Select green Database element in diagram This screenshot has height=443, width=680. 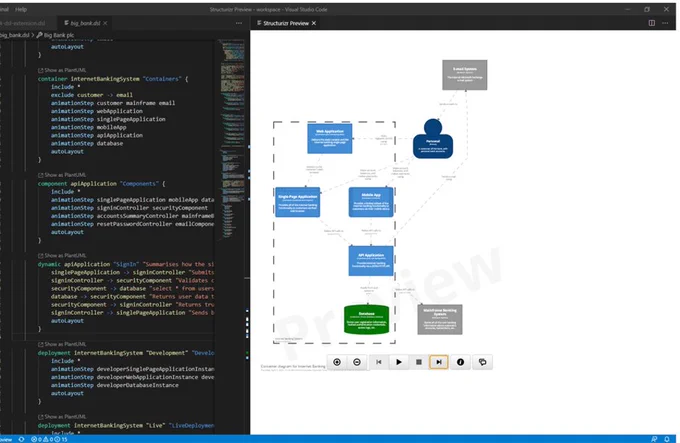pos(366,319)
